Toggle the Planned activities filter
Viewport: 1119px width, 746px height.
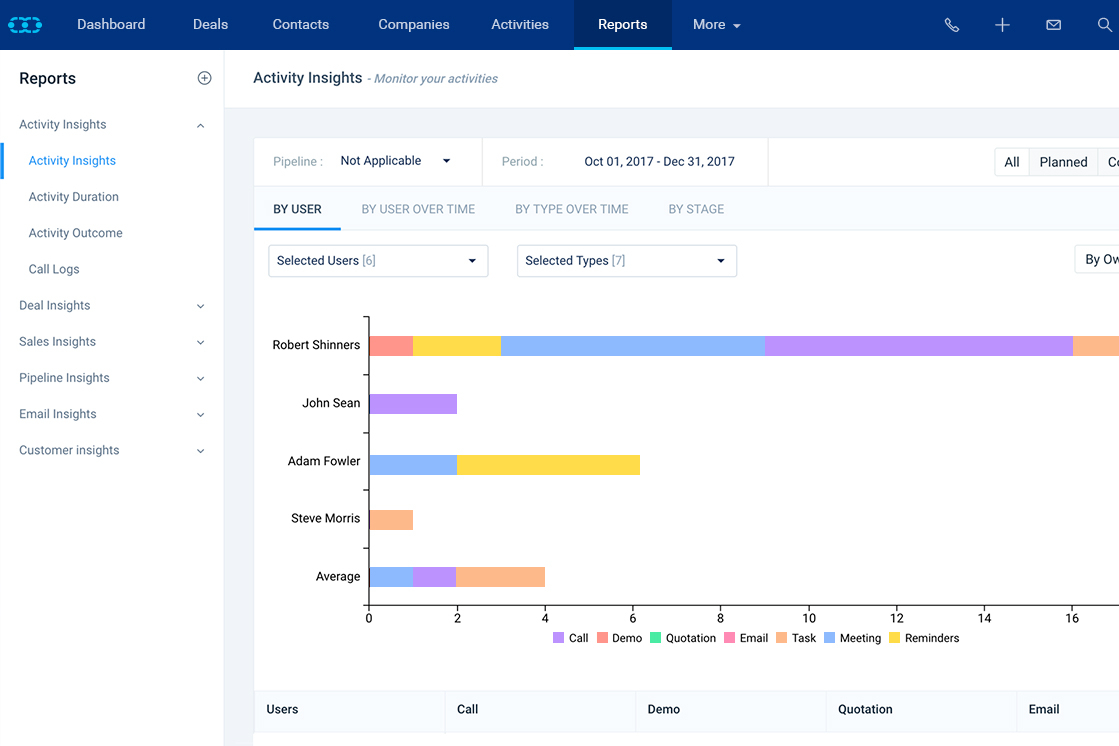pos(1063,161)
